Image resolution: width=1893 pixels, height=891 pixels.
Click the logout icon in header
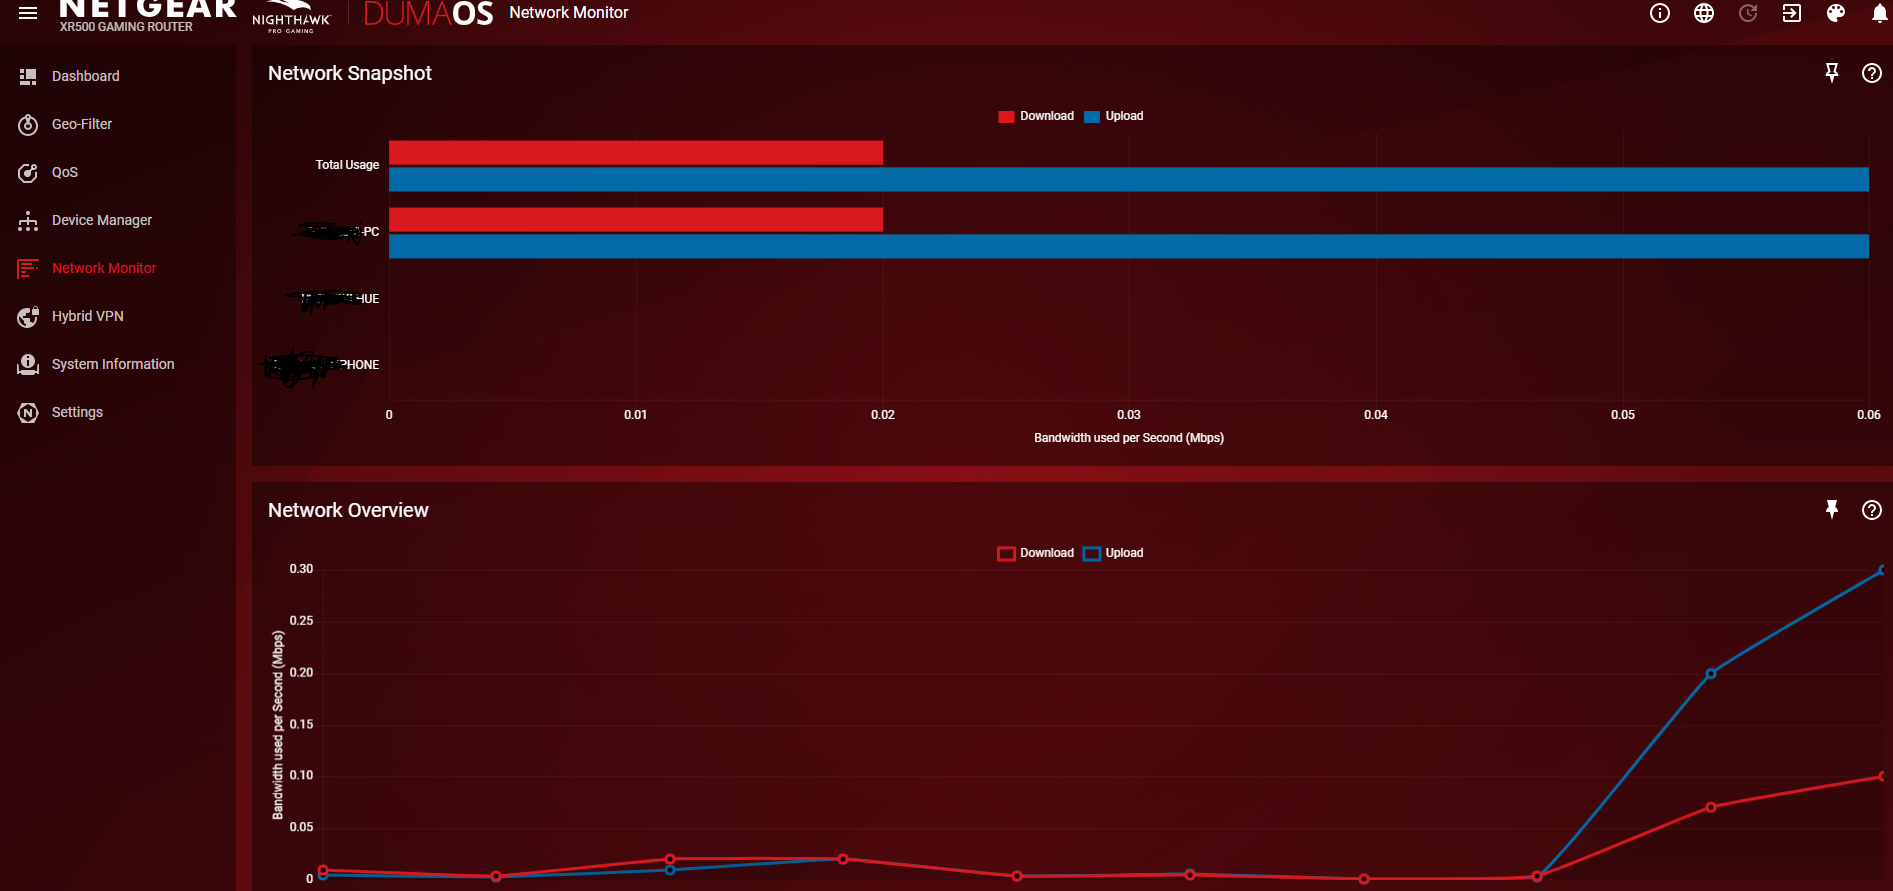1792,13
